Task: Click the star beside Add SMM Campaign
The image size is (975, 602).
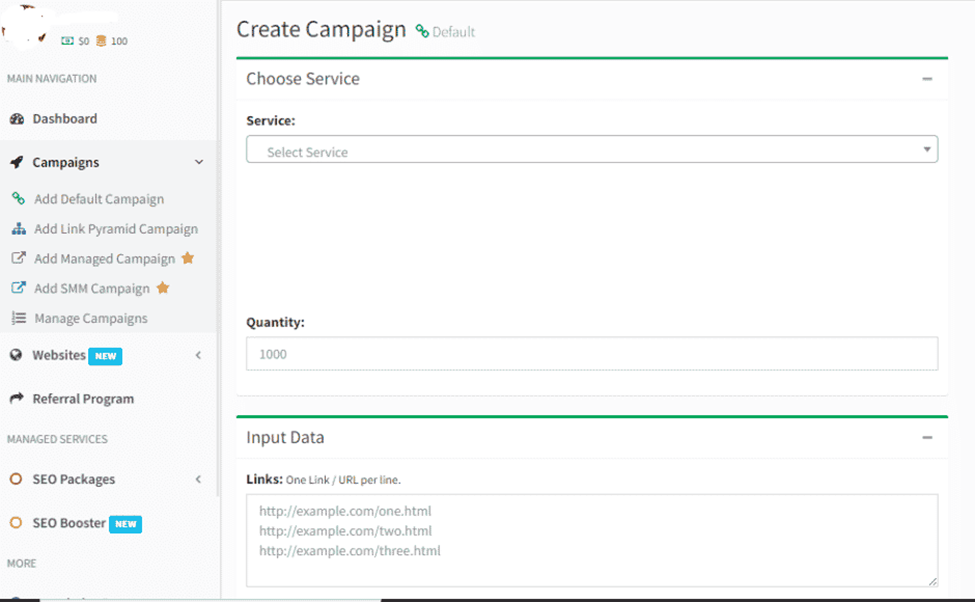Action: point(162,288)
